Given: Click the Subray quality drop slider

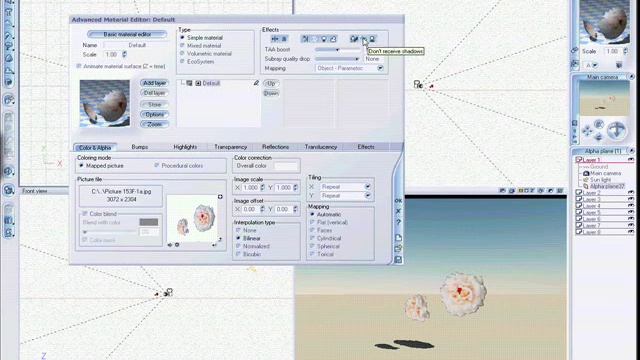Looking at the screenshot, I should point(338,59).
